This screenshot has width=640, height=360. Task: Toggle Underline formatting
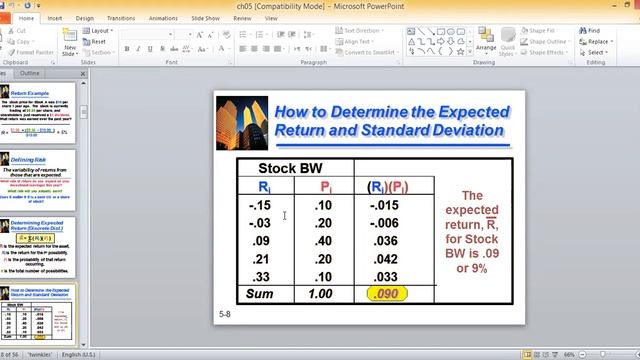click(x=150, y=49)
